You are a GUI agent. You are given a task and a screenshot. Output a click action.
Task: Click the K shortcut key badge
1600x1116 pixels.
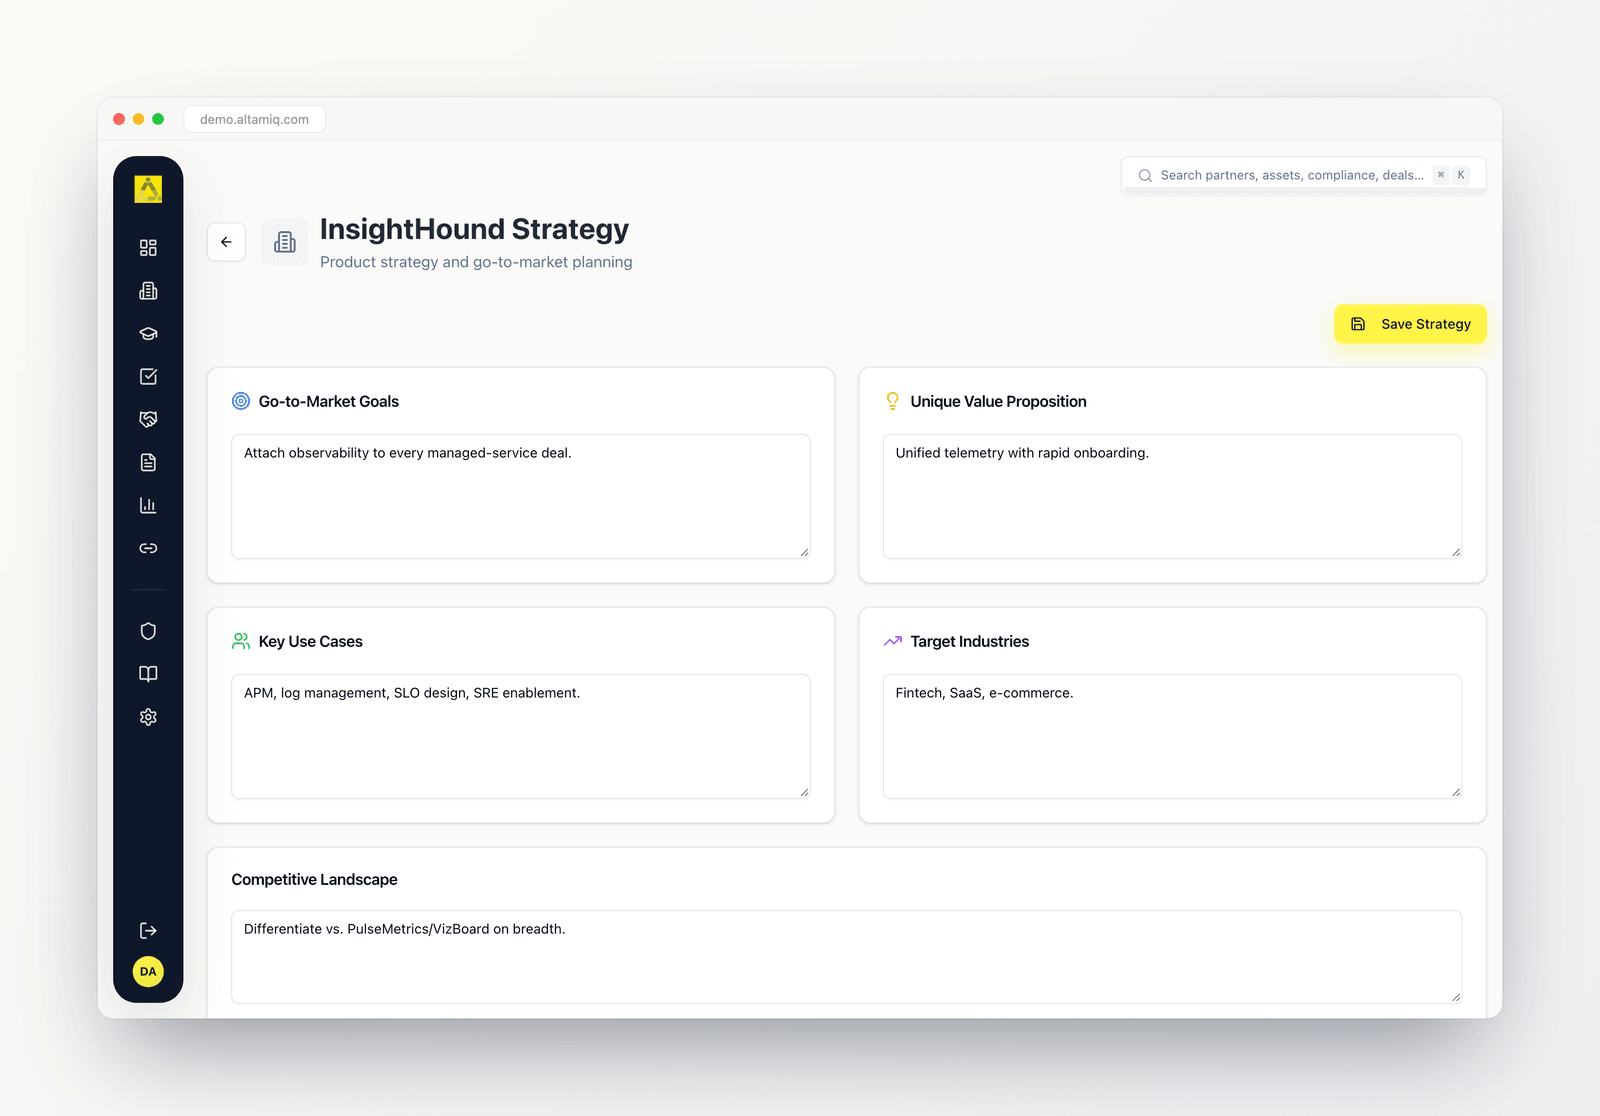coord(1461,175)
